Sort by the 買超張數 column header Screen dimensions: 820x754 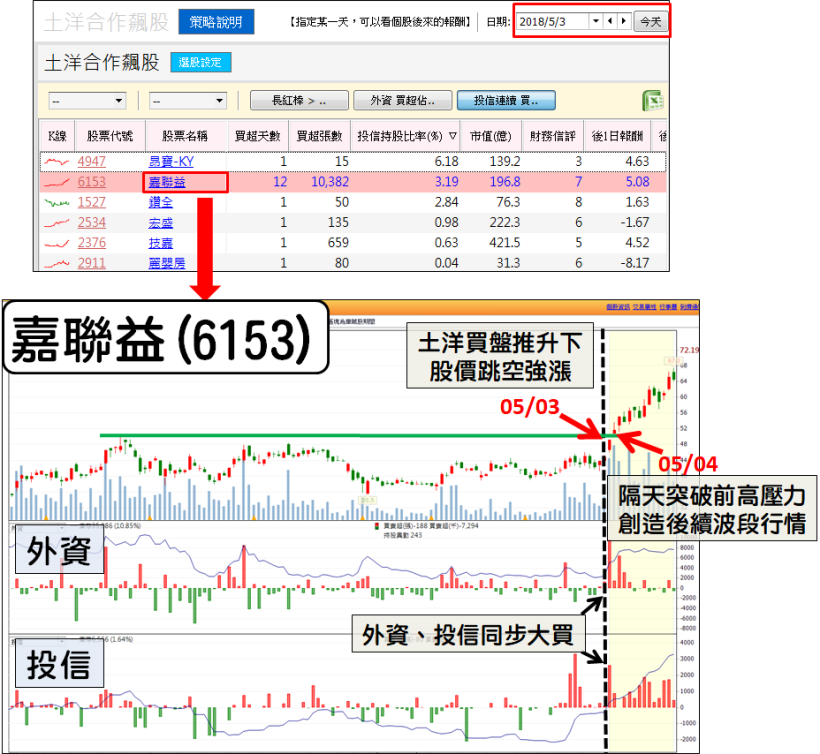[x=320, y=136]
